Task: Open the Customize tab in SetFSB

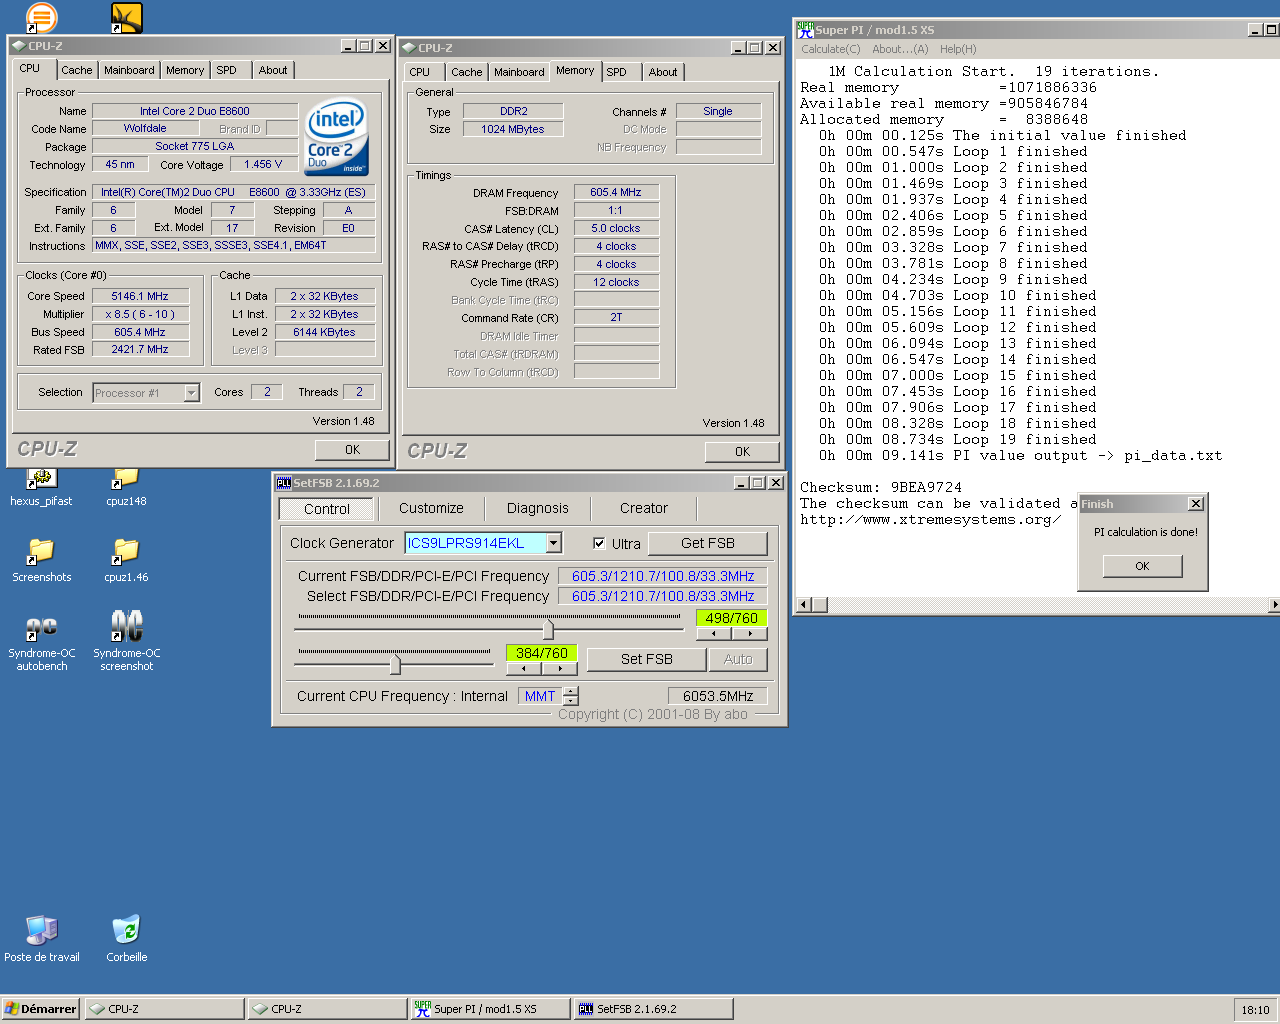Action: pyautogui.click(x=431, y=508)
